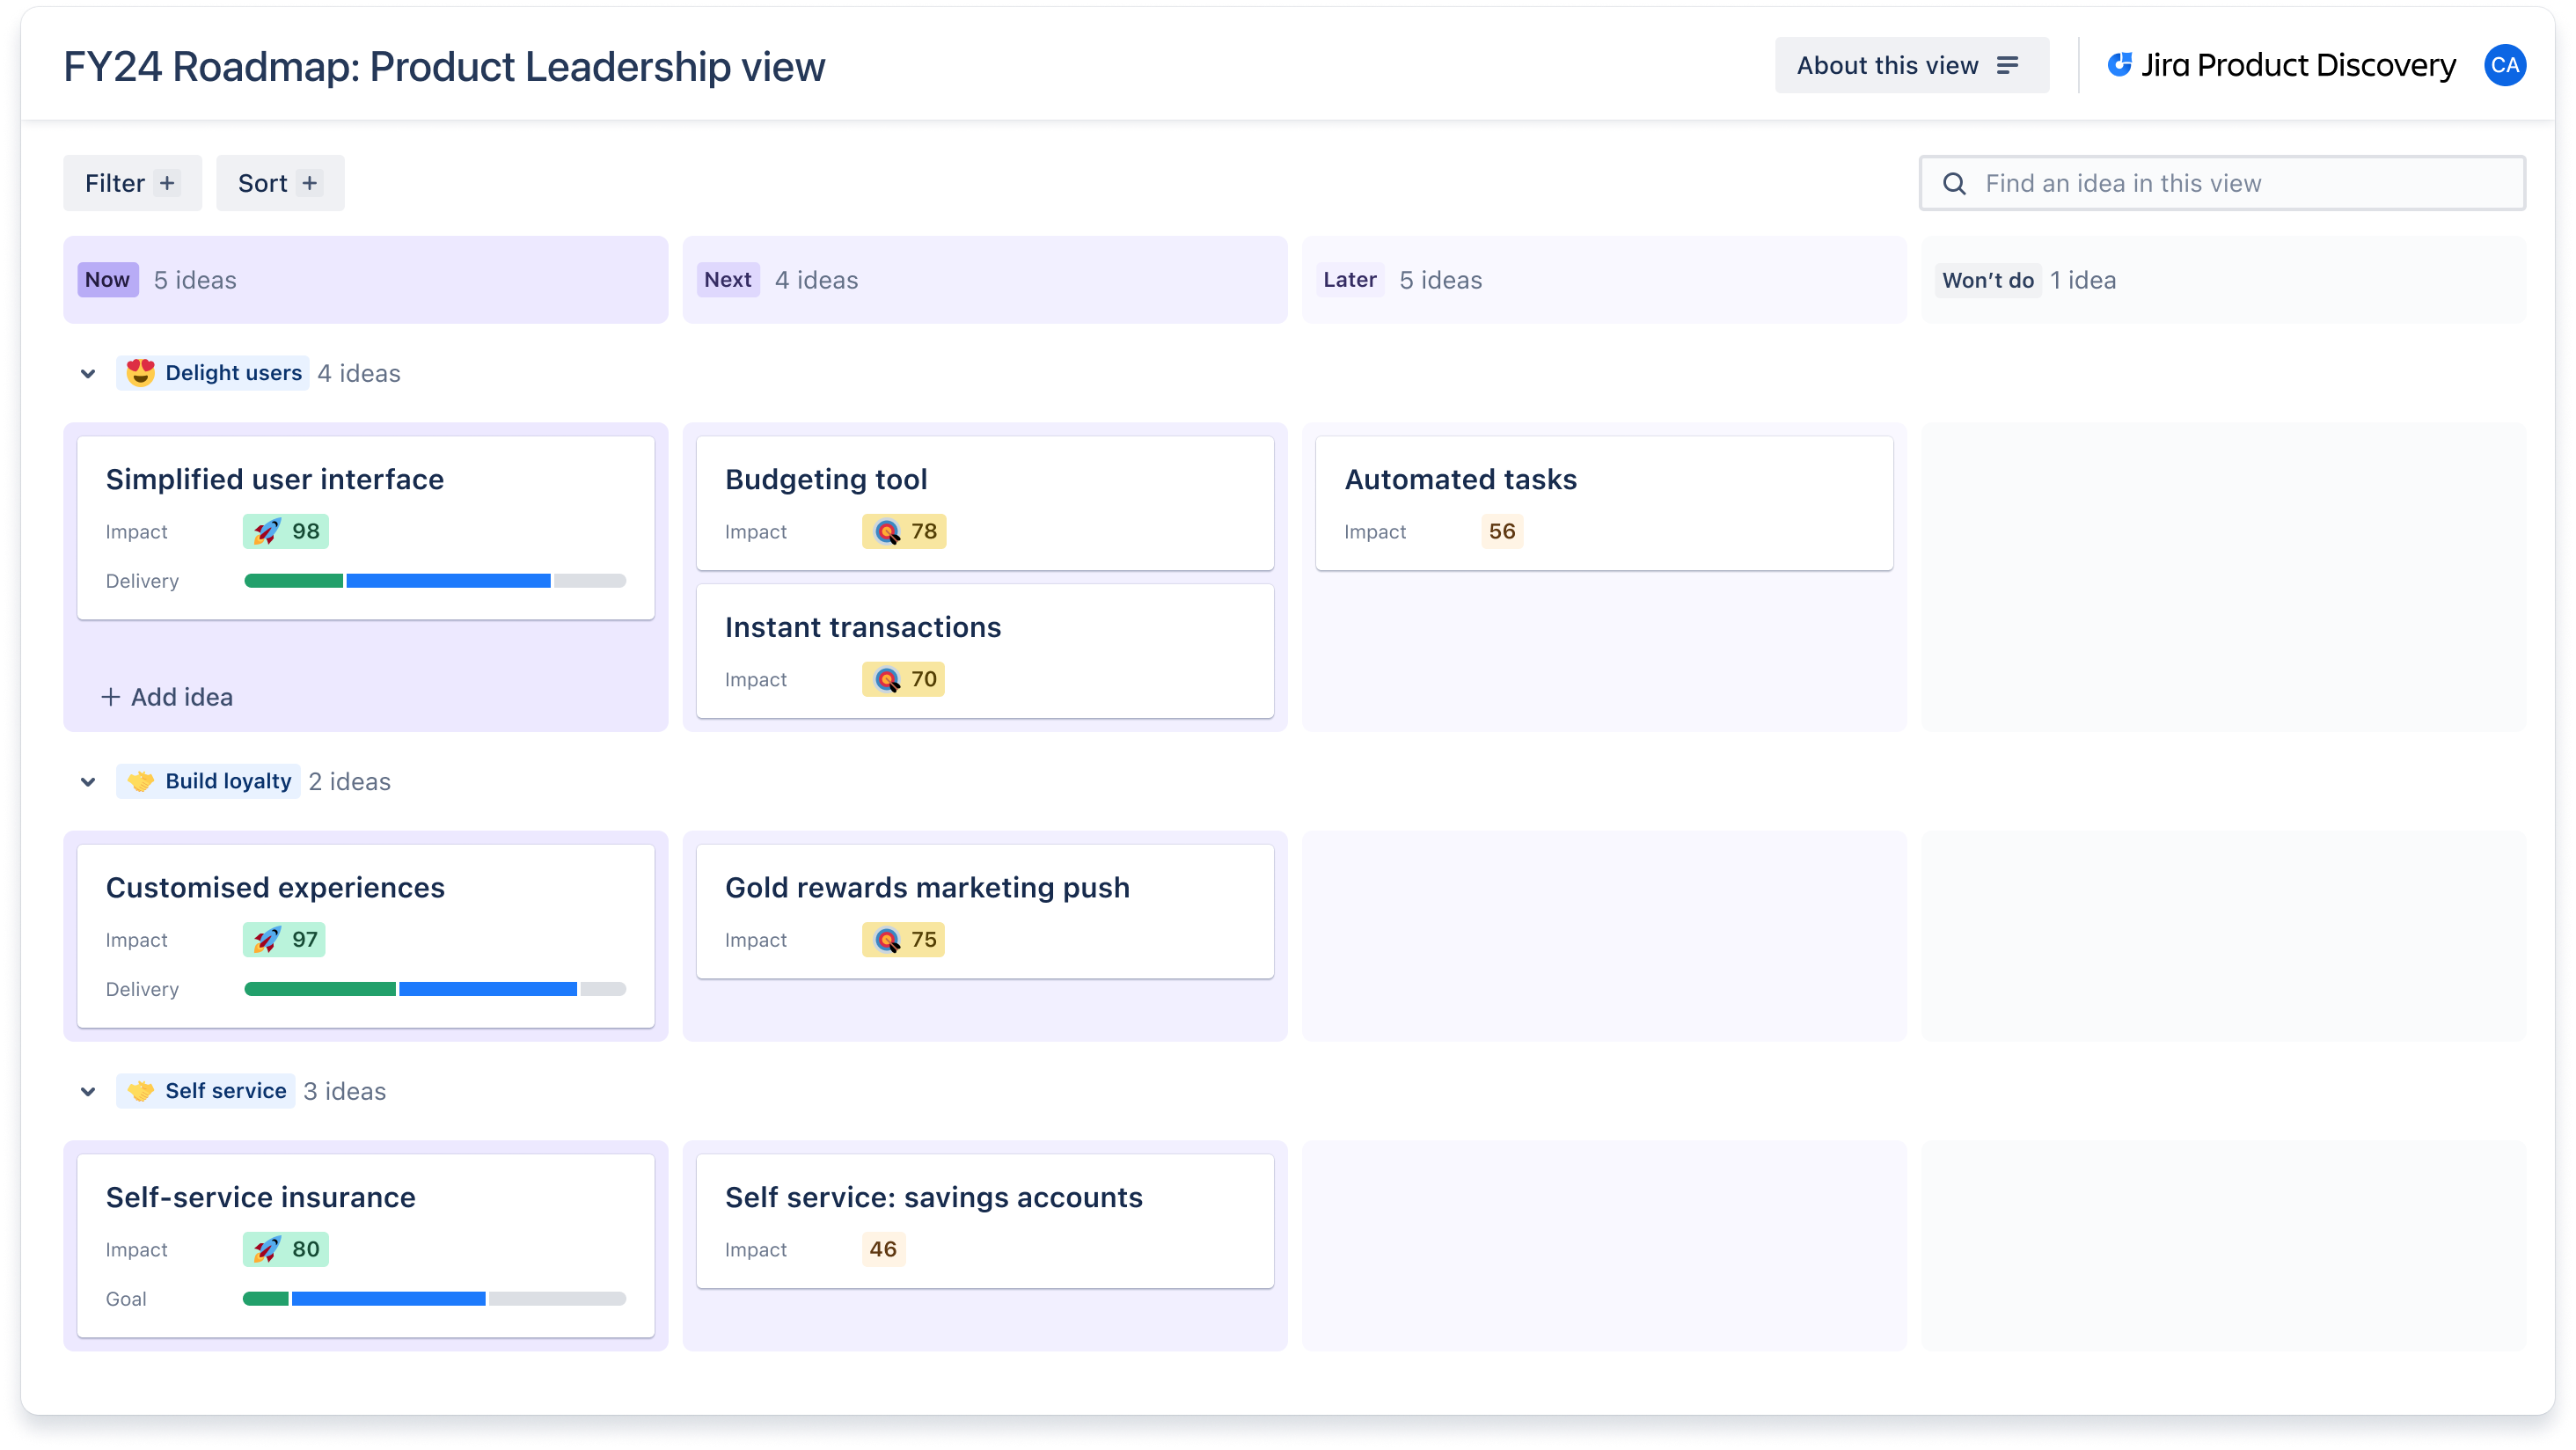Click target icon on Gold rewards impact

(x=887, y=939)
